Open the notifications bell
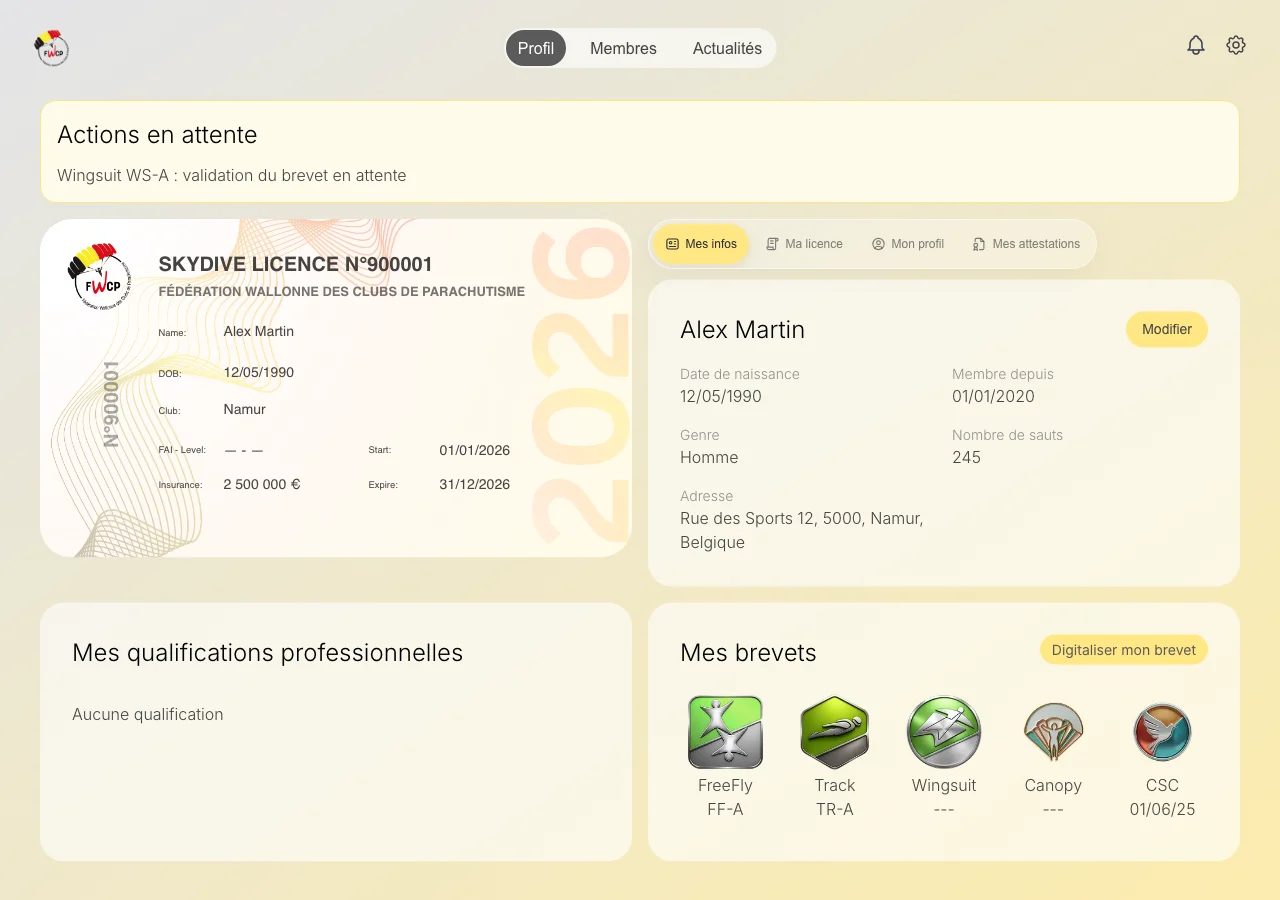The height and width of the screenshot is (900, 1280). (1196, 45)
